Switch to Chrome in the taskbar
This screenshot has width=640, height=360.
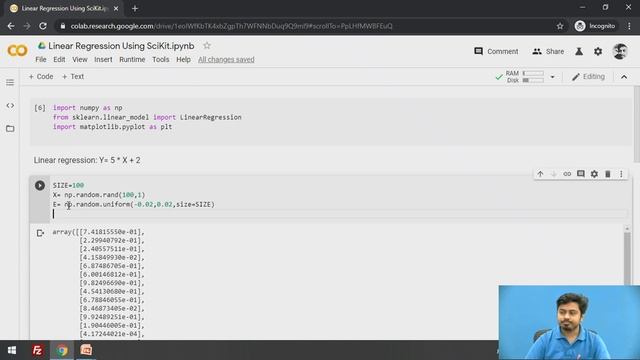62,350
